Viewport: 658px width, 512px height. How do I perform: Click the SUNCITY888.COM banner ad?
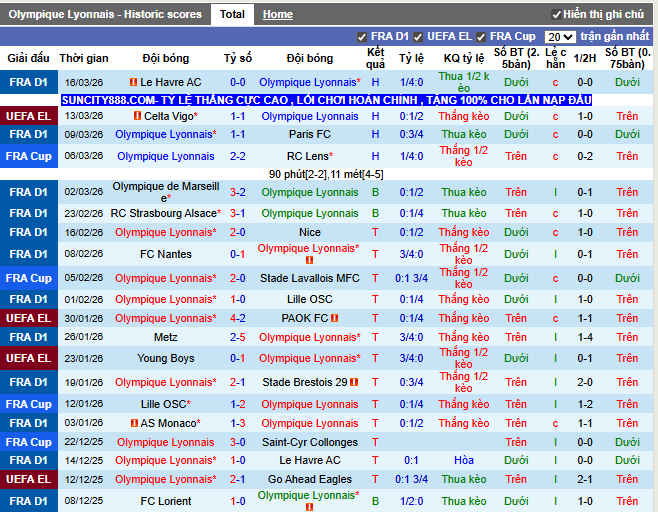click(x=326, y=100)
